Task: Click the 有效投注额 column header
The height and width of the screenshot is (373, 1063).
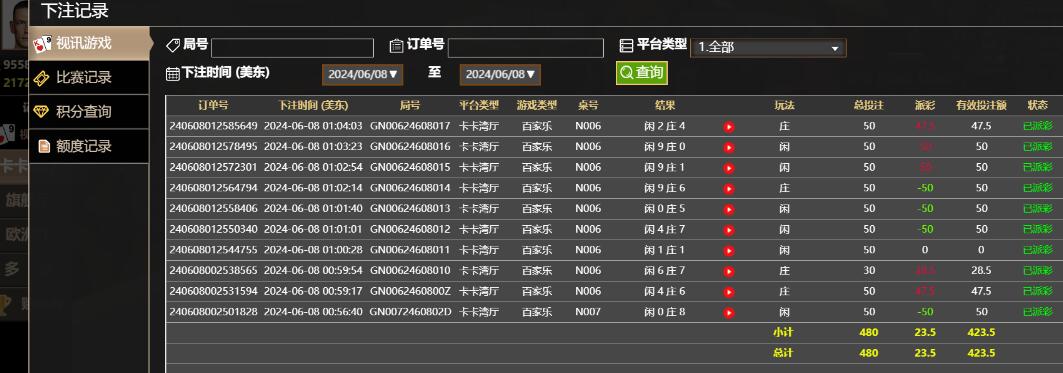Action: tap(981, 105)
